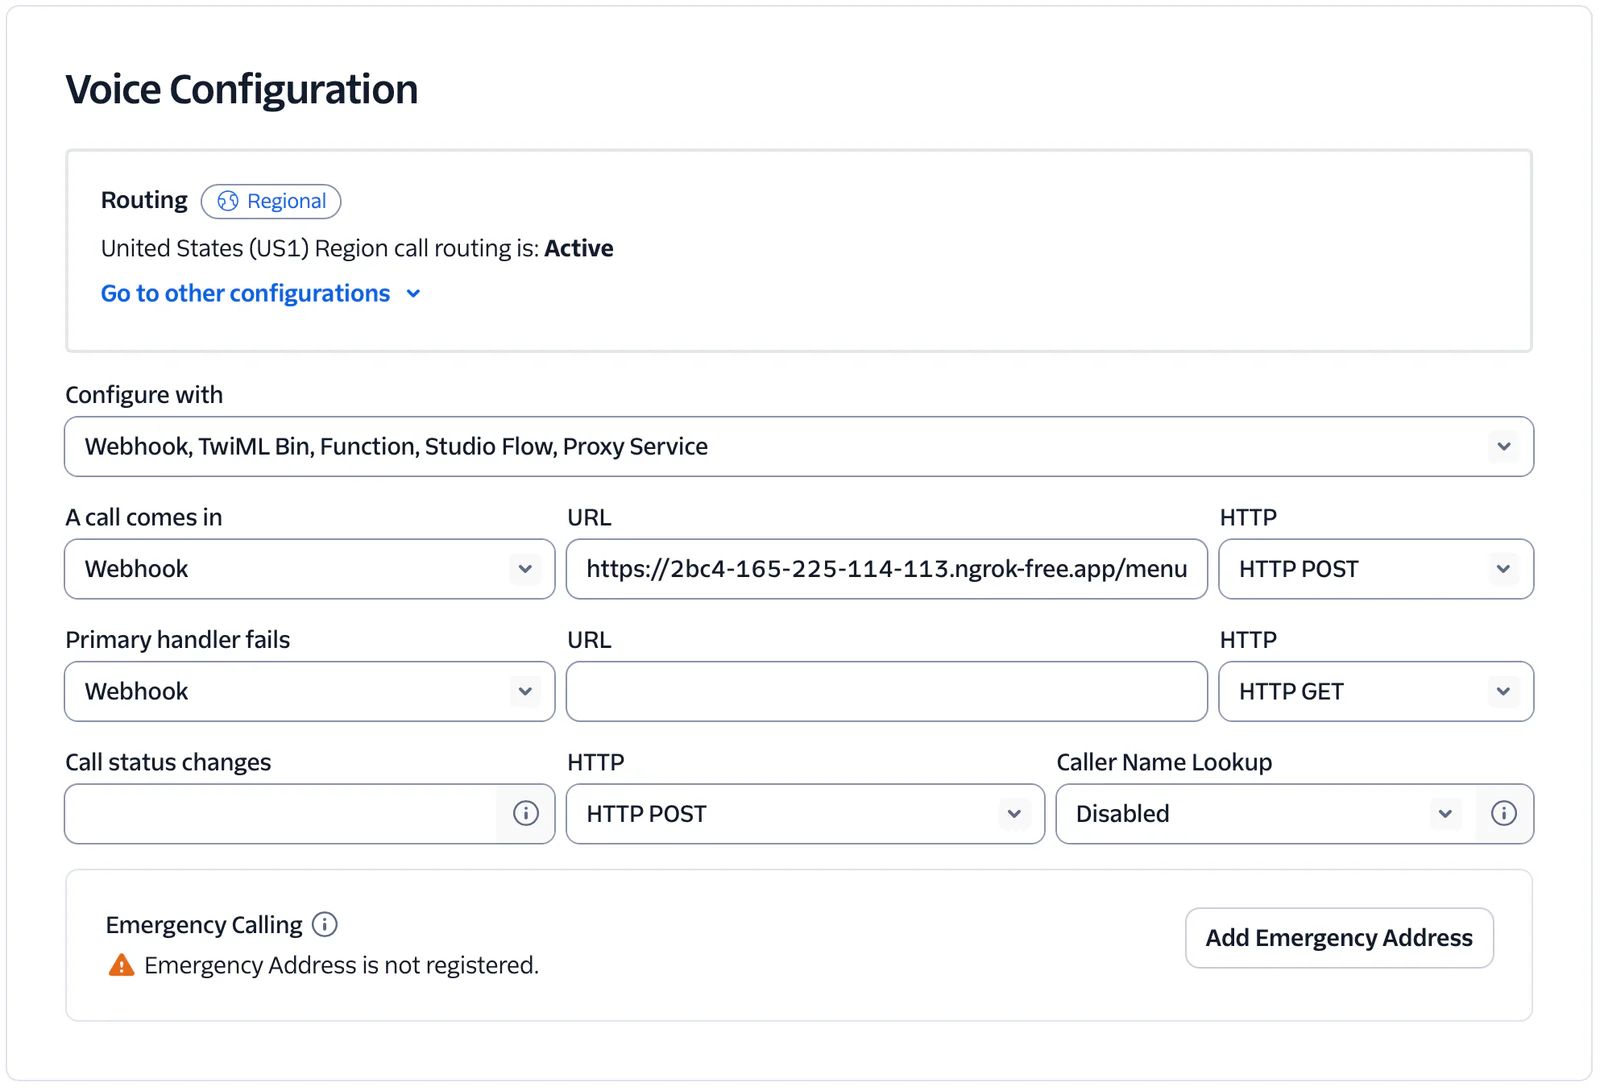Click the 'Go to other configurations' link

(245, 293)
